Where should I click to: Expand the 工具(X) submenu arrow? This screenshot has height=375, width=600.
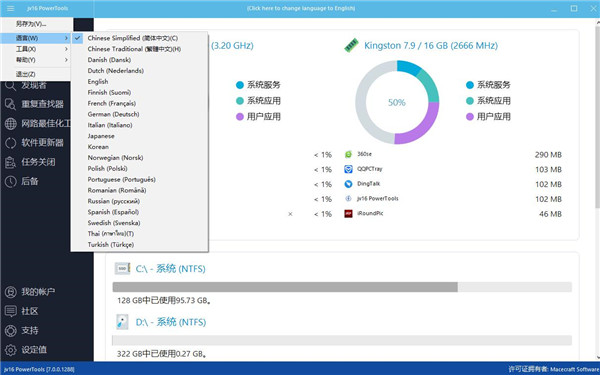point(67,49)
